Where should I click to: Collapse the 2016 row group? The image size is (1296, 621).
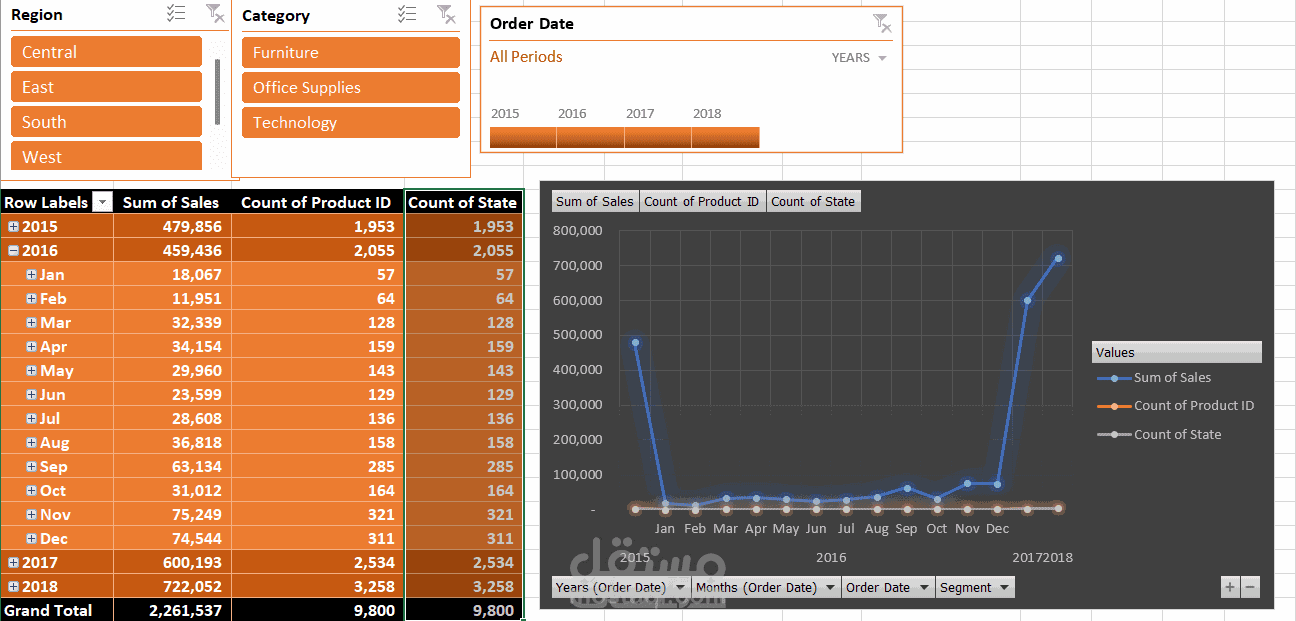pos(13,251)
